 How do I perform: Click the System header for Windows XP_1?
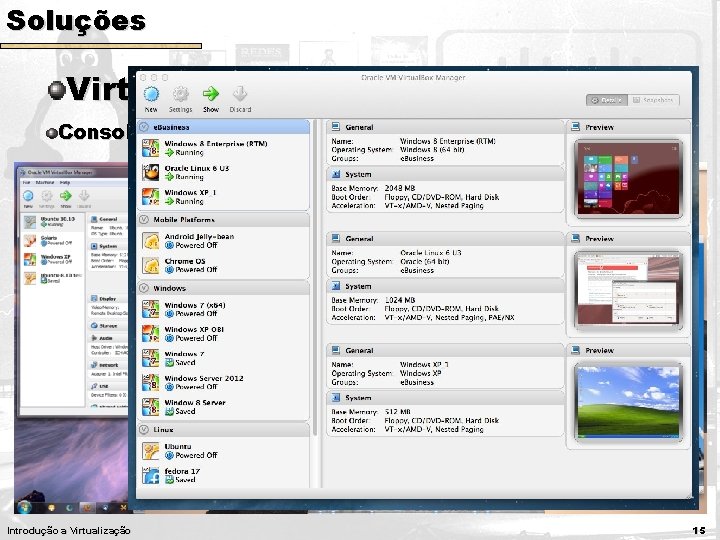click(x=444, y=398)
